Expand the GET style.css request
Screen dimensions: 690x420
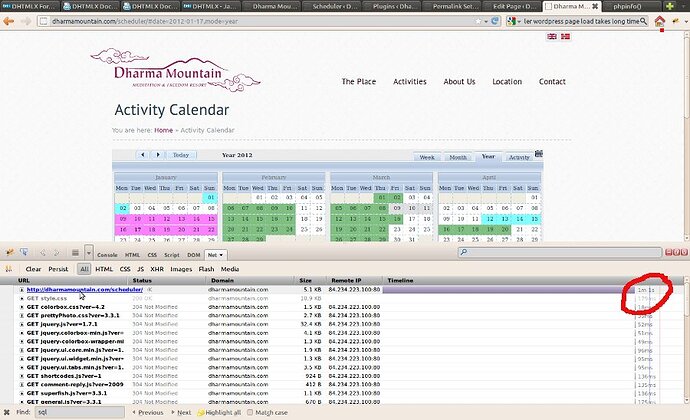(22, 298)
